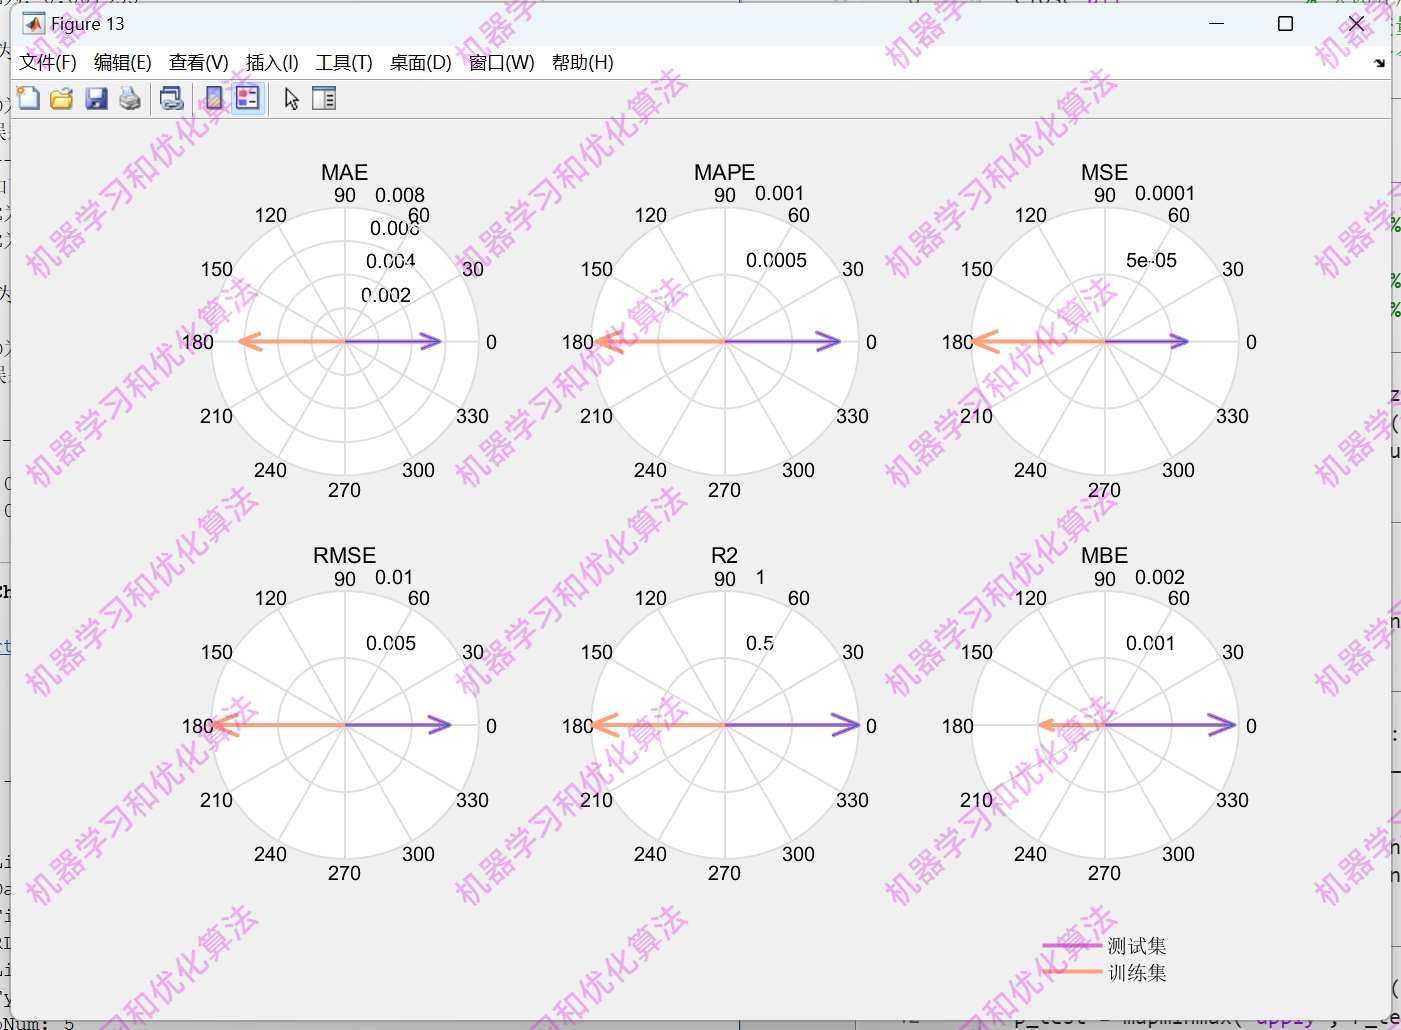Open a file with the folder icon
The height and width of the screenshot is (1030, 1401).
click(x=62, y=98)
